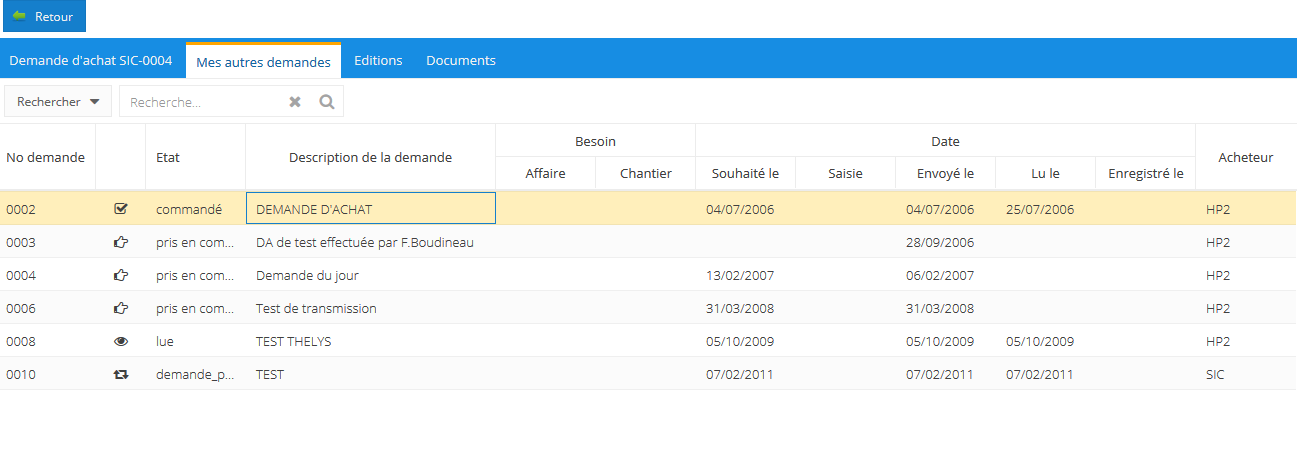This screenshot has width=1297, height=452.
Task: Sort by the Souhaité le column header
Action: [x=745, y=173]
